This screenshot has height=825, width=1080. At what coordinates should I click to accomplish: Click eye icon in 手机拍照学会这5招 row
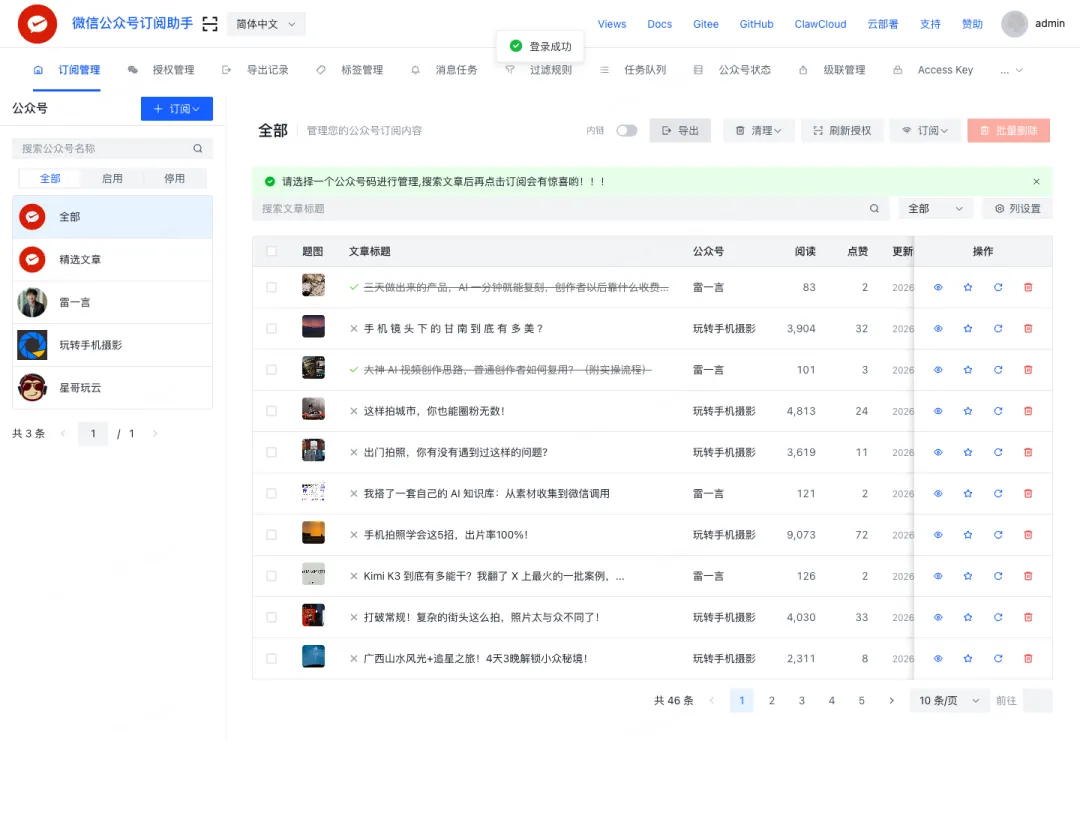pyautogui.click(x=937, y=535)
